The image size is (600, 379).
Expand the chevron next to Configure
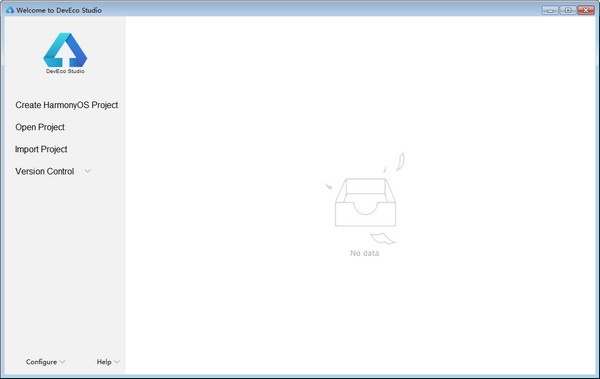coord(62,362)
